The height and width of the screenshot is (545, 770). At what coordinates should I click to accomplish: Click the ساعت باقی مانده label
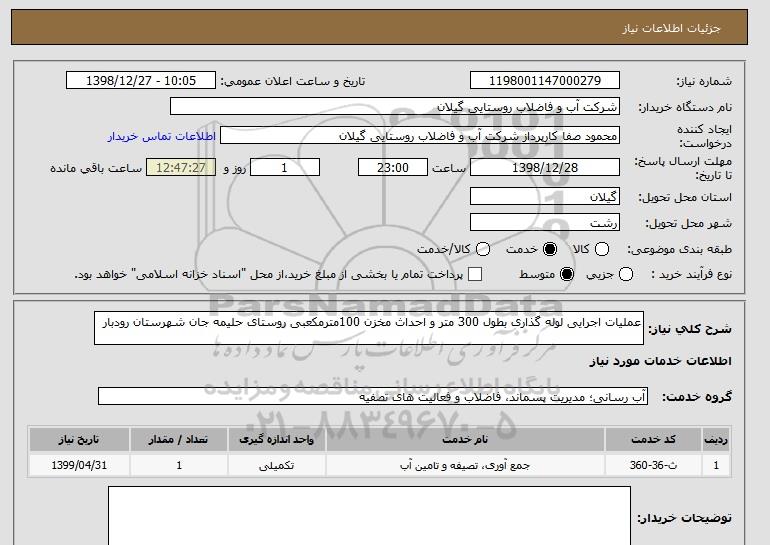[96, 168]
